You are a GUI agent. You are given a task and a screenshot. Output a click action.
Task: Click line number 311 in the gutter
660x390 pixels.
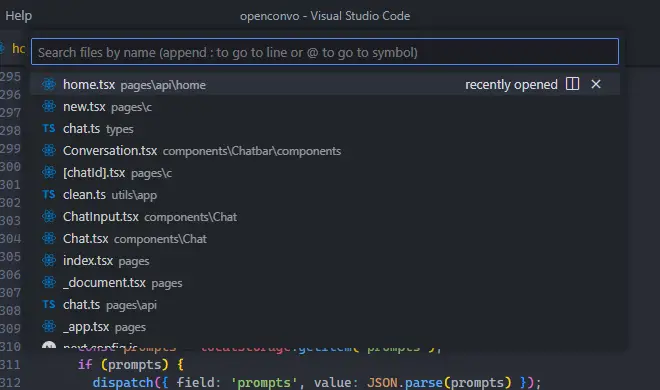10,364
